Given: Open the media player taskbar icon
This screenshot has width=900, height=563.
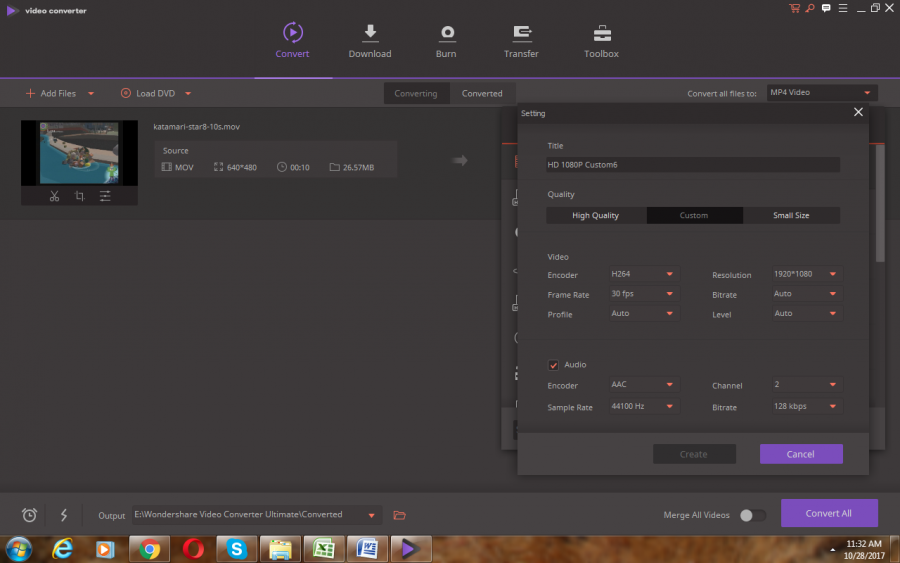Looking at the screenshot, I should click(105, 549).
